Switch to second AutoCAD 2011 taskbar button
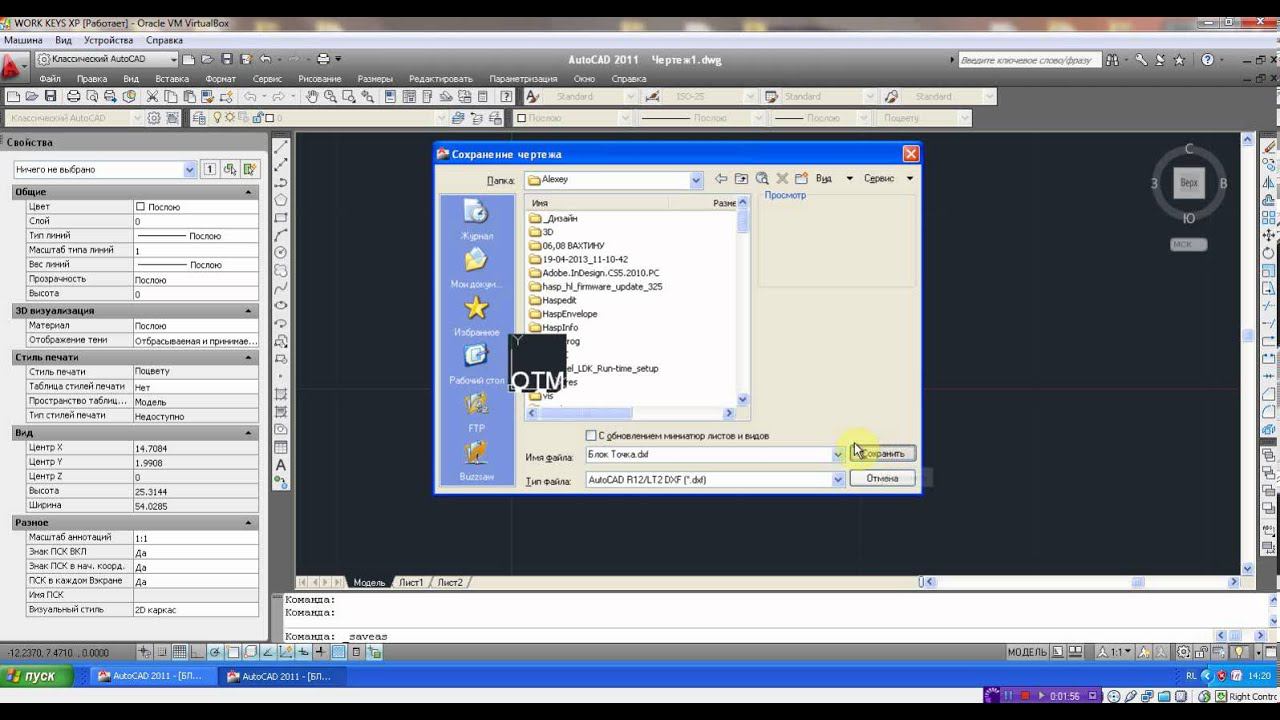 pyautogui.click(x=280, y=676)
